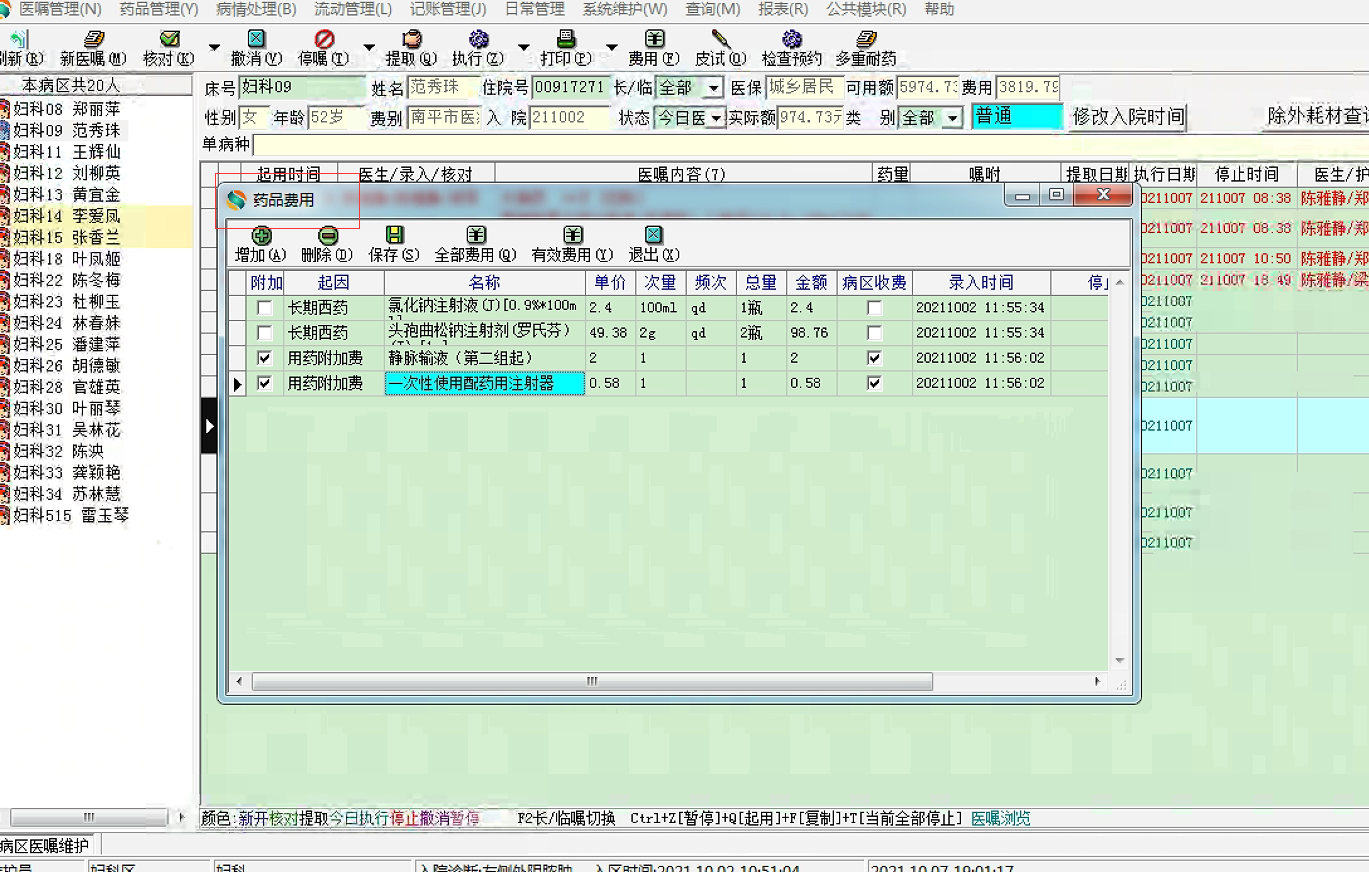Show 全部费用 all fees

tap(475, 245)
